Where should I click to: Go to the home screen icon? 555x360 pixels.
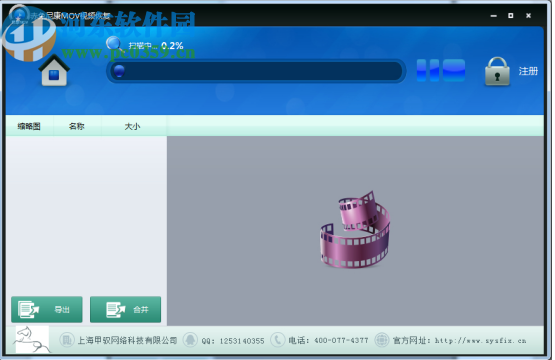point(54,71)
